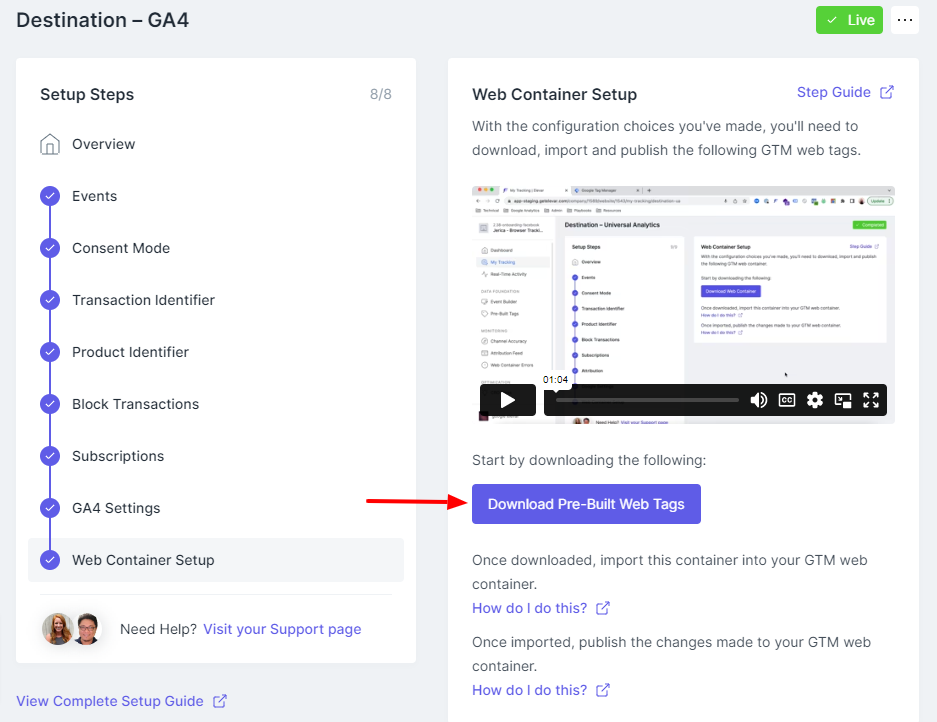
Task: Play the setup video
Action: click(508, 400)
